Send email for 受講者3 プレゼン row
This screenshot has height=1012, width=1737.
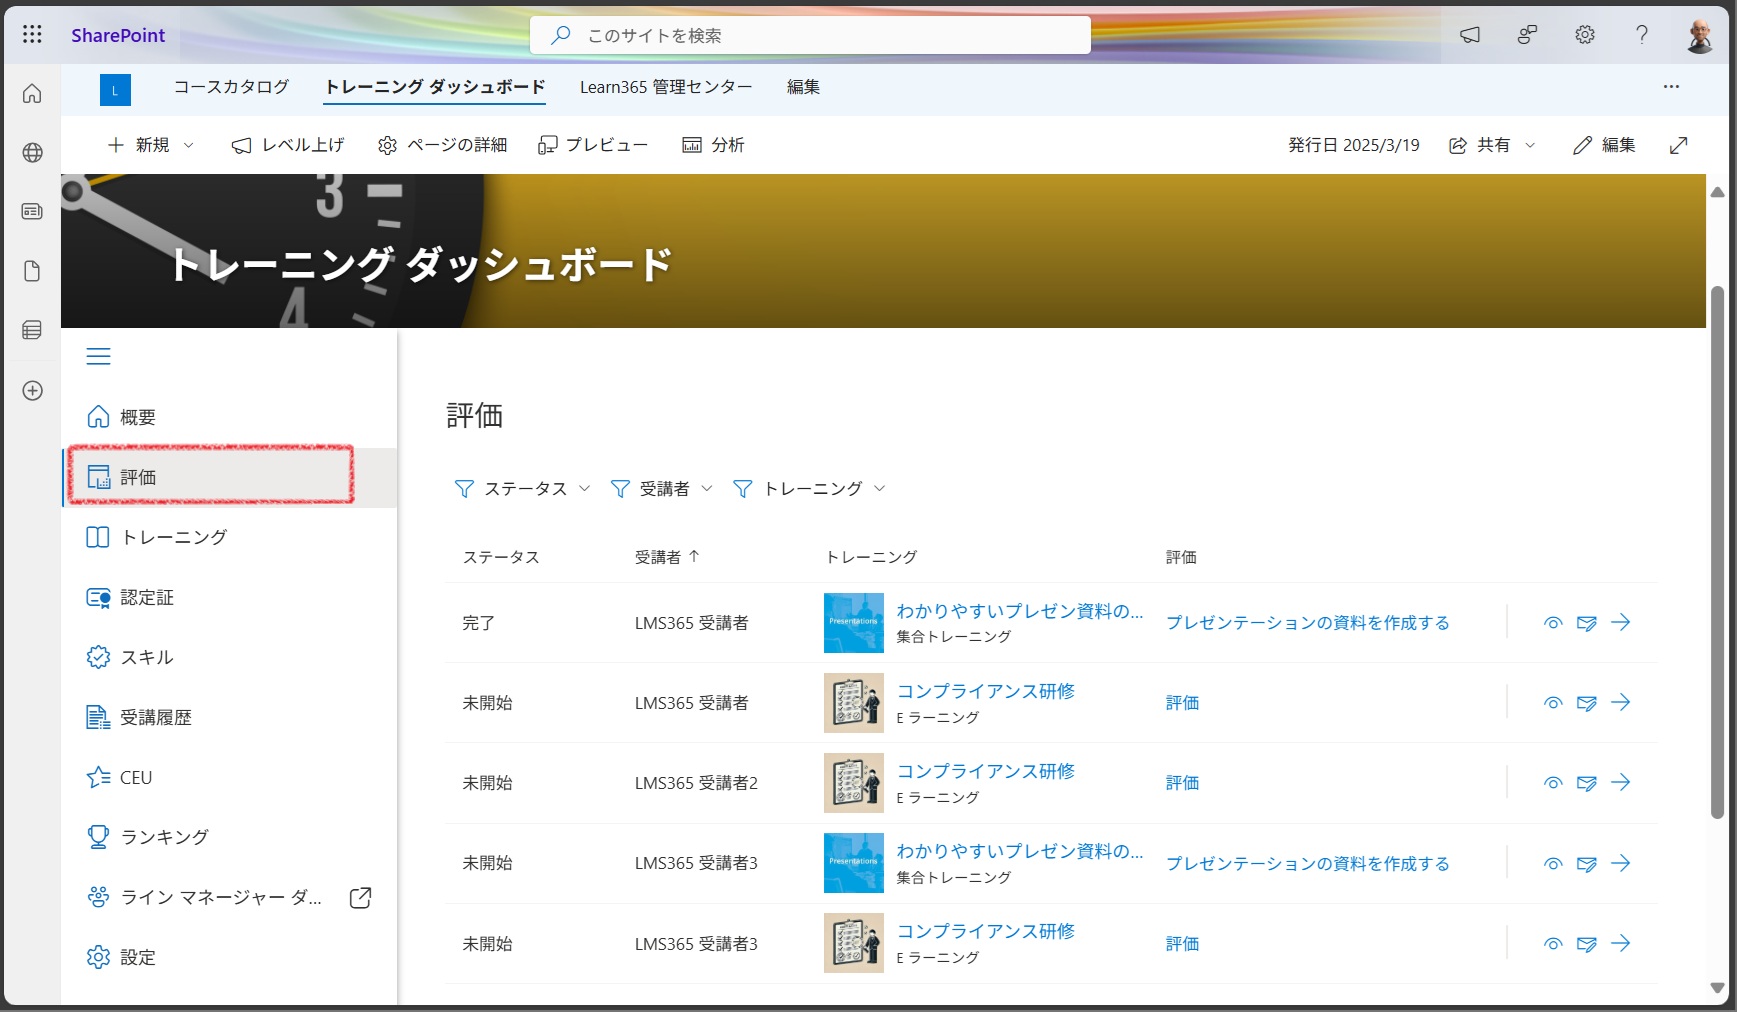1587,864
